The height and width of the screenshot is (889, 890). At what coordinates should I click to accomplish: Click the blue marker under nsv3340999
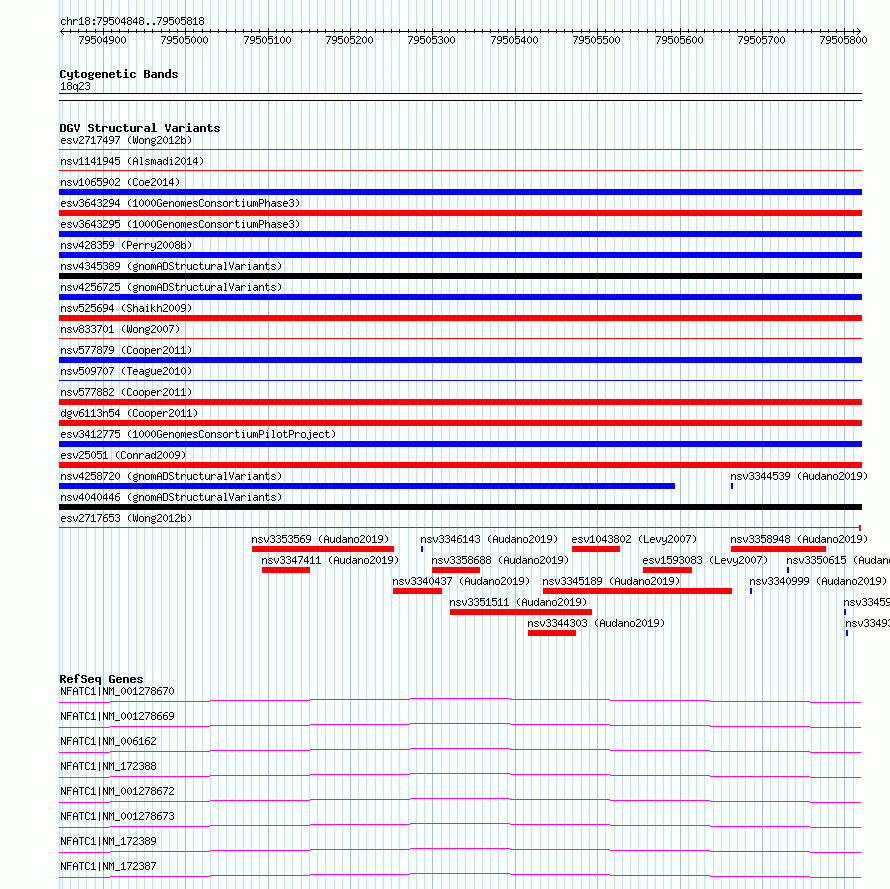click(x=751, y=591)
